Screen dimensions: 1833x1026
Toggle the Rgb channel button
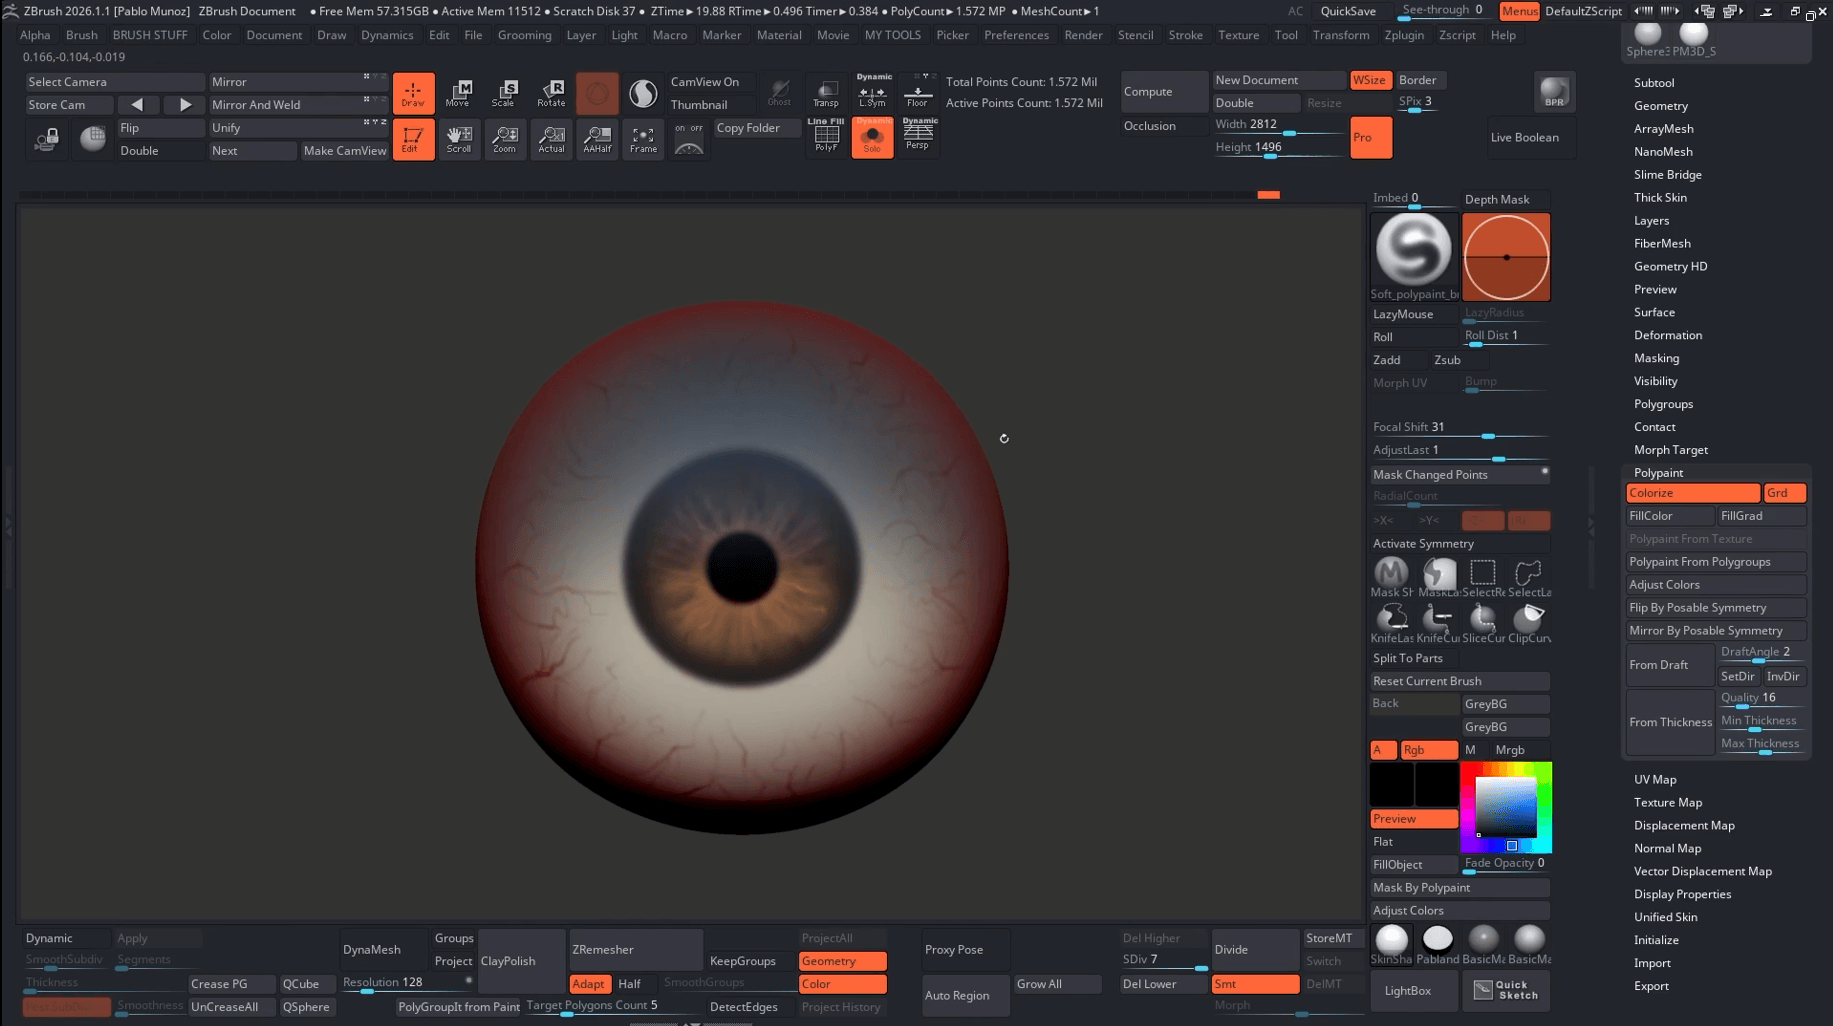1428,750
